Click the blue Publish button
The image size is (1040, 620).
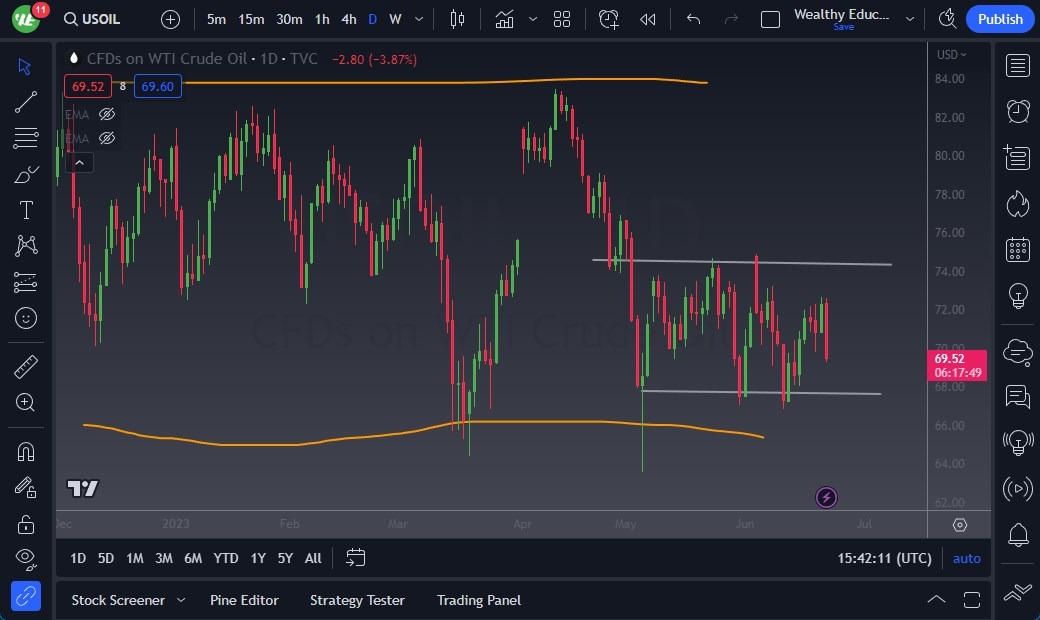(x=1000, y=19)
